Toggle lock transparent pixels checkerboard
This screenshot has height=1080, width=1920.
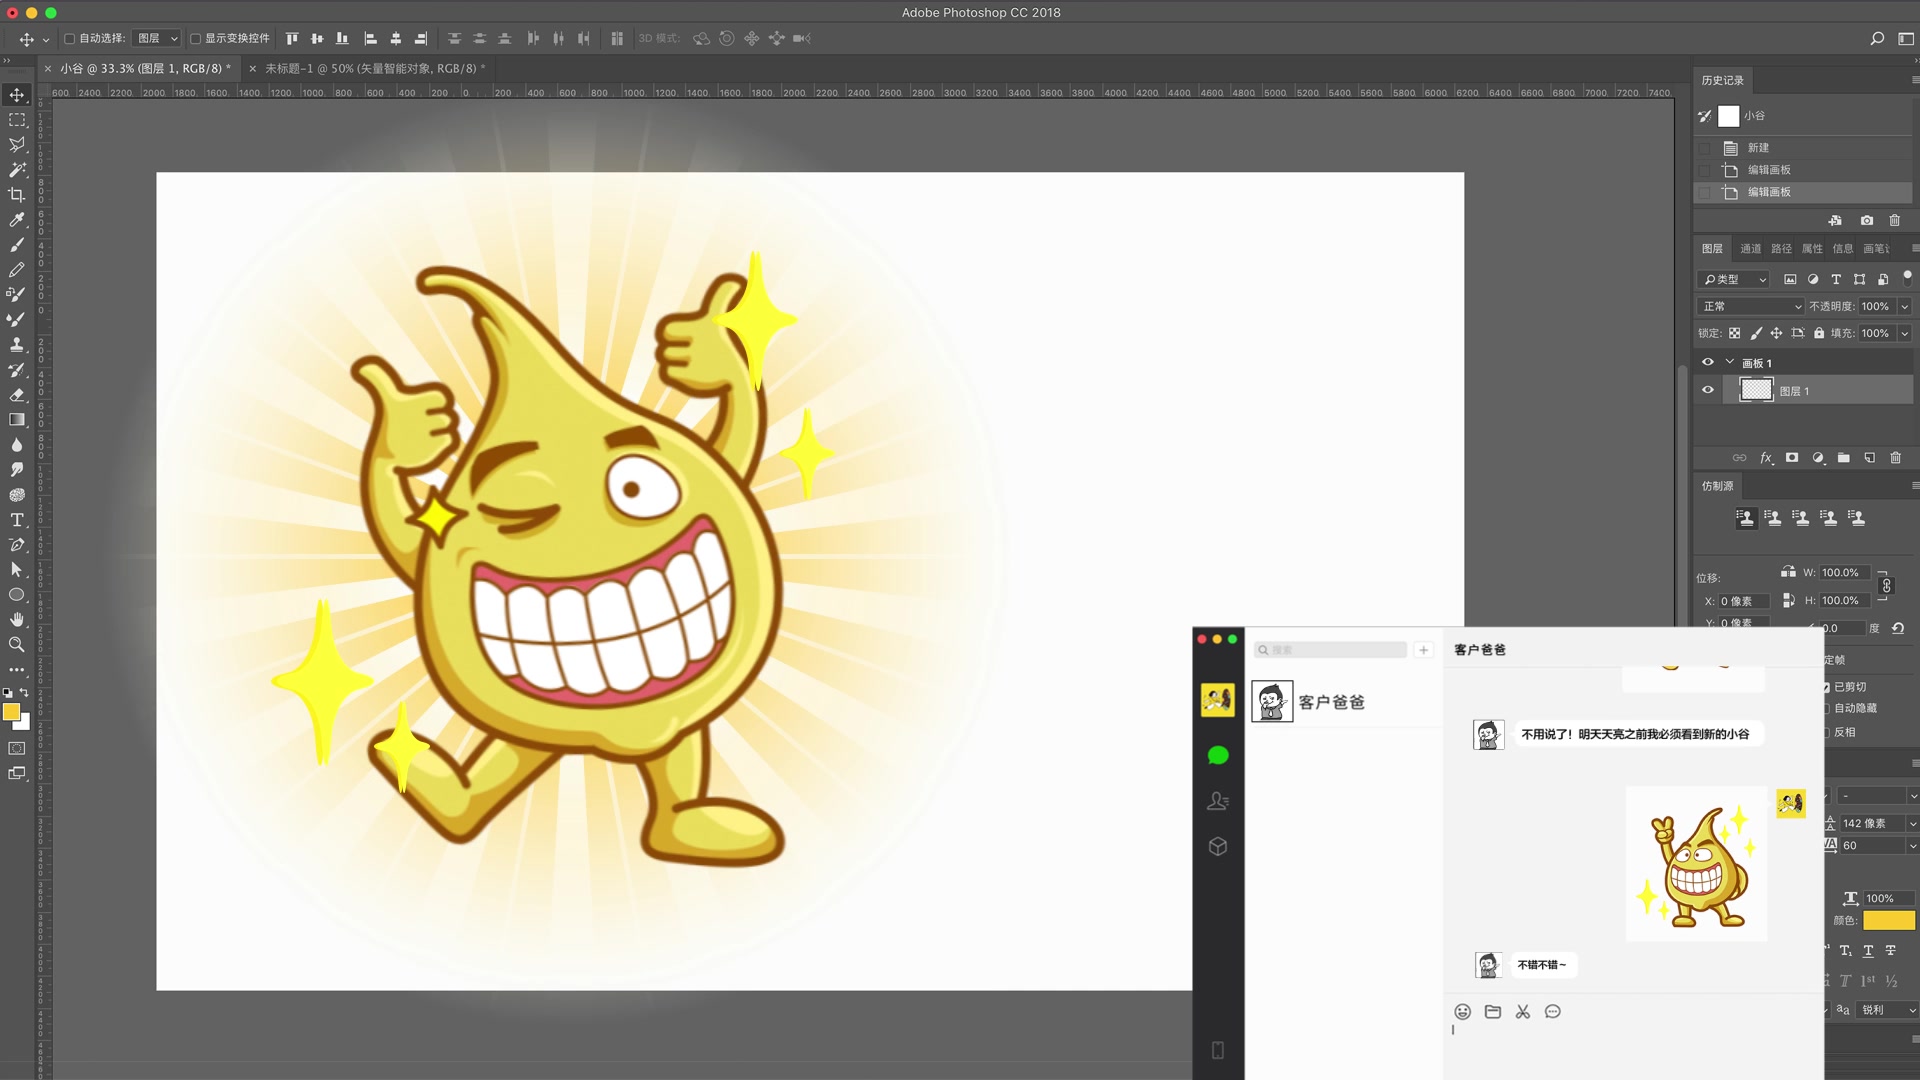1734,333
